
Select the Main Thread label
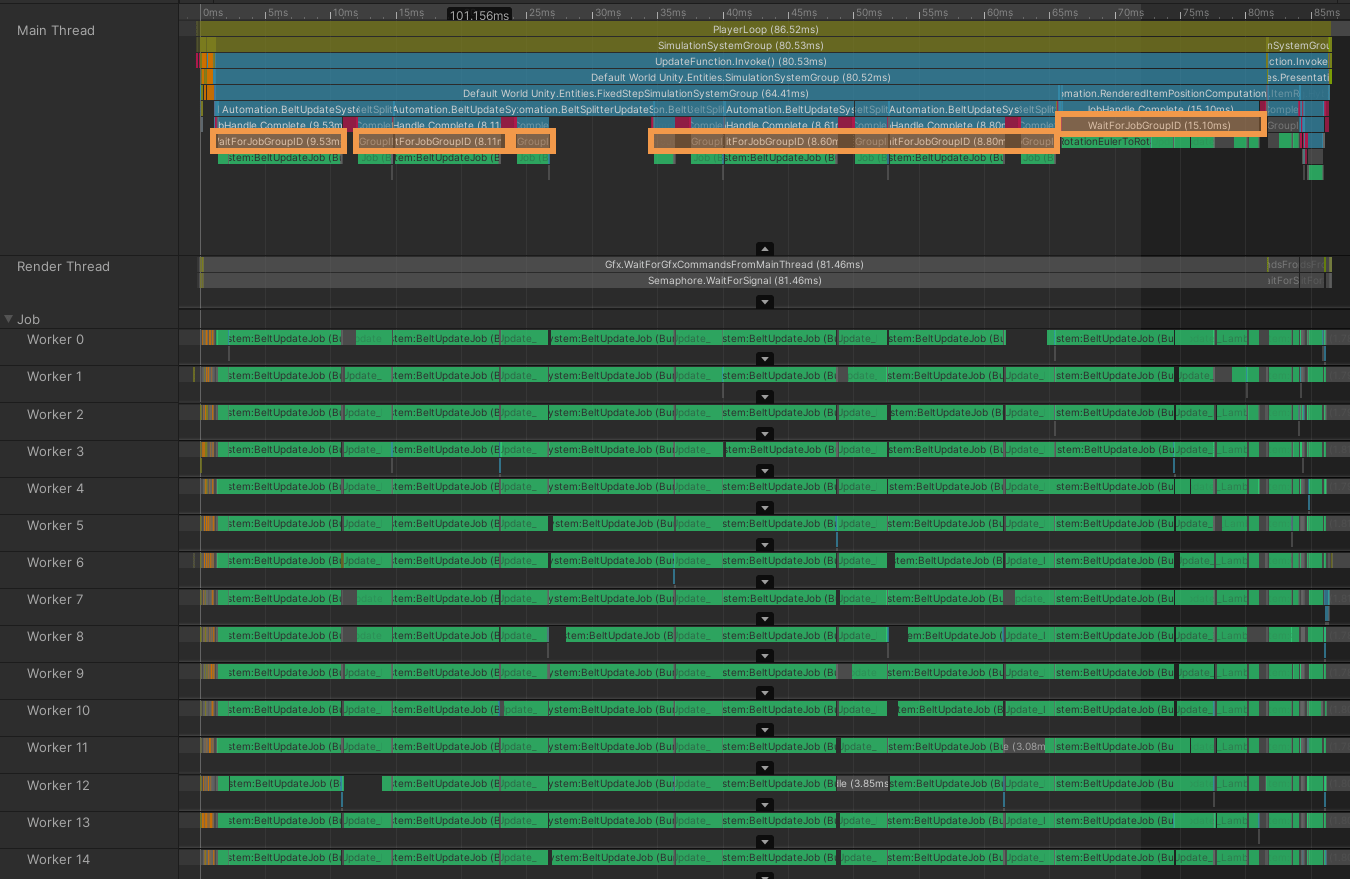(x=54, y=30)
